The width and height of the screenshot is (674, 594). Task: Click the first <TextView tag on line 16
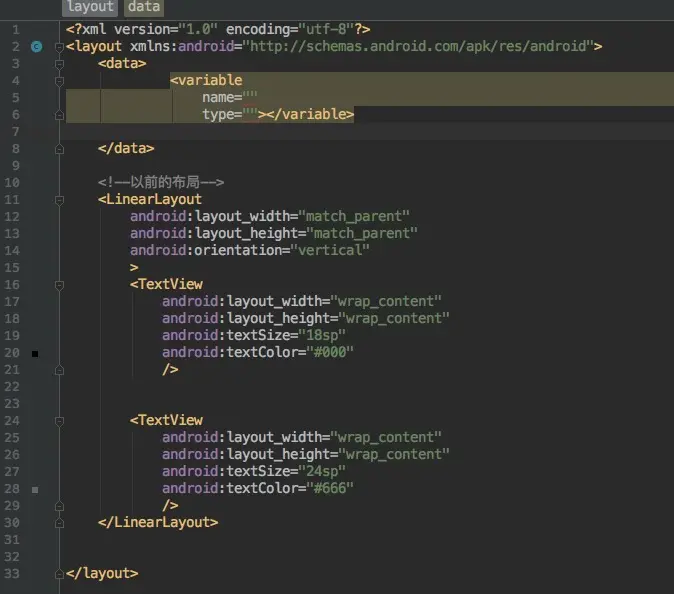click(x=166, y=284)
